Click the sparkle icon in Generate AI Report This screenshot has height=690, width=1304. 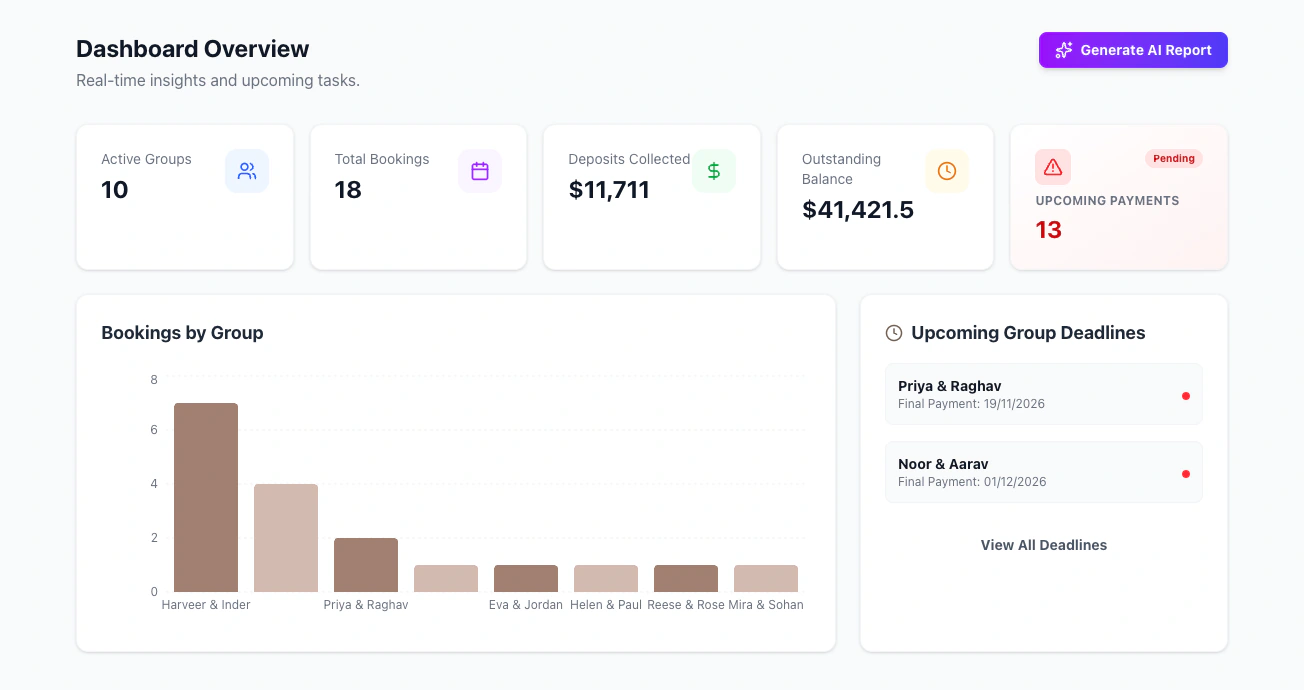[x=1064, y=50]
